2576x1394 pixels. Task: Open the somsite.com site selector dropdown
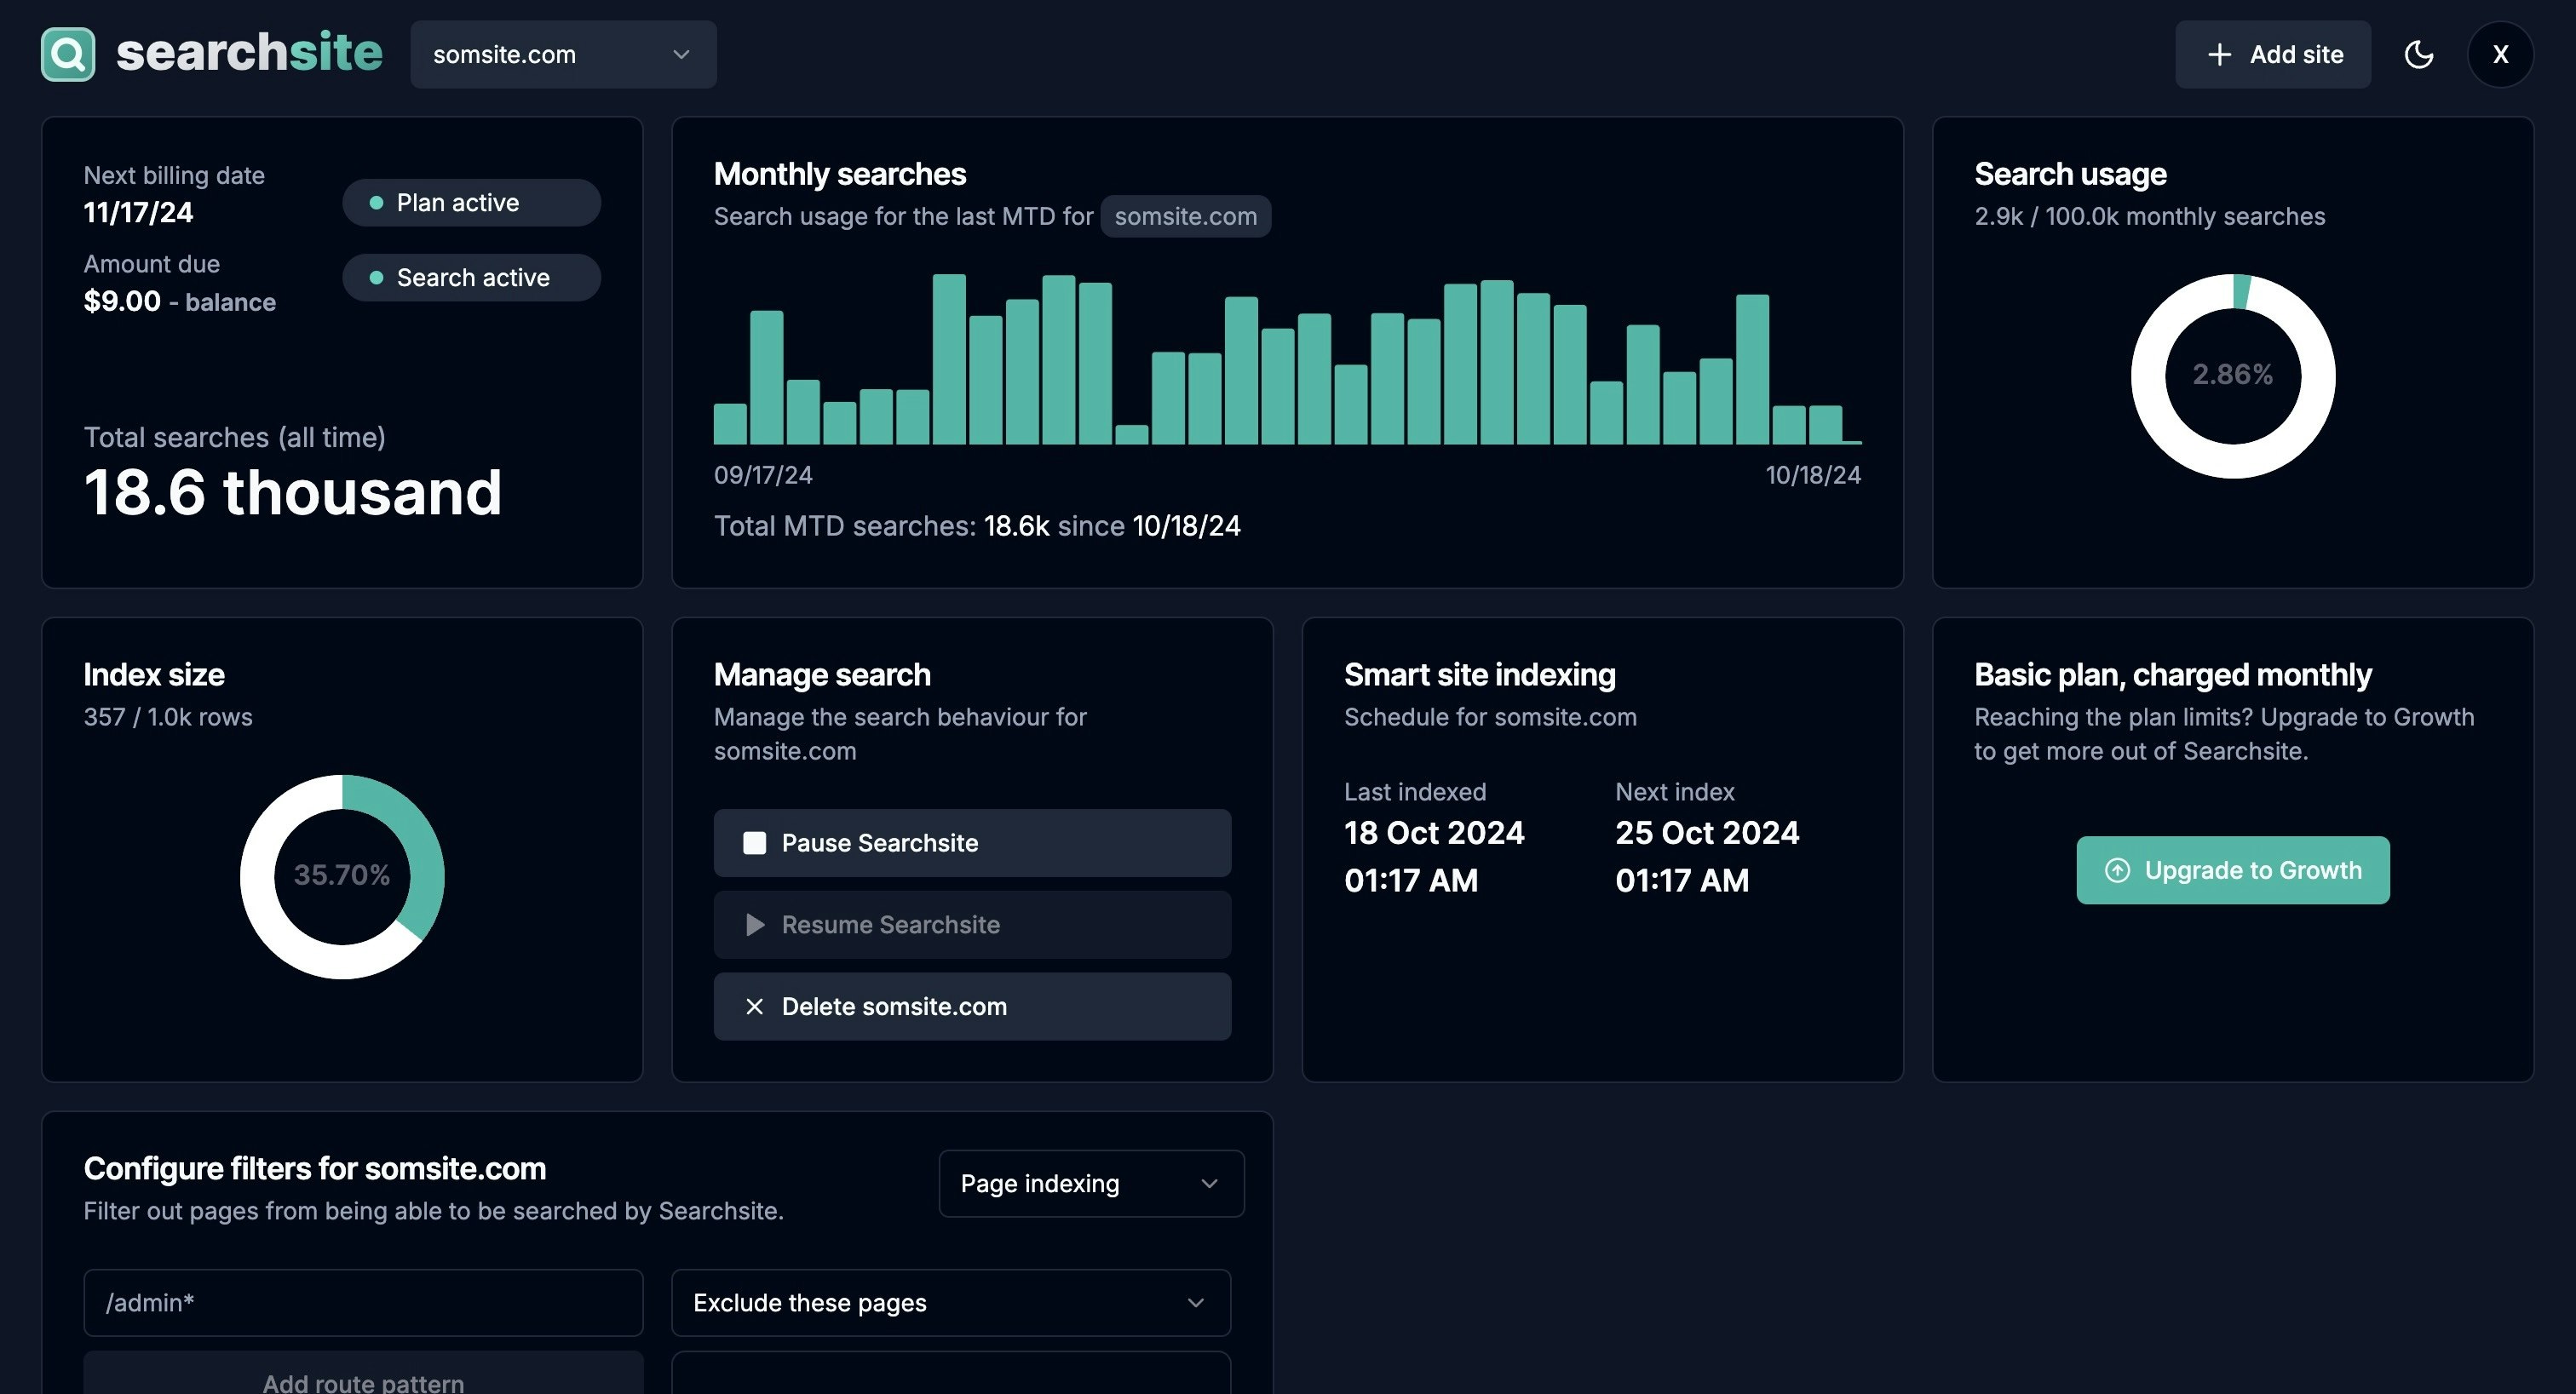(x=563, y=54)
